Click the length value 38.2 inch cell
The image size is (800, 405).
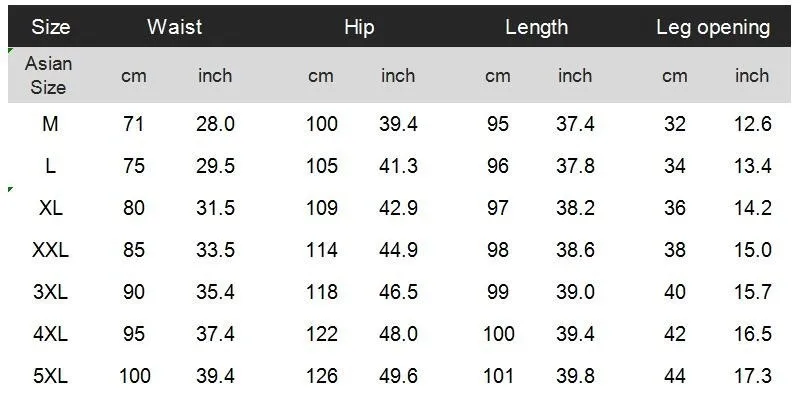tap(575, 209)
